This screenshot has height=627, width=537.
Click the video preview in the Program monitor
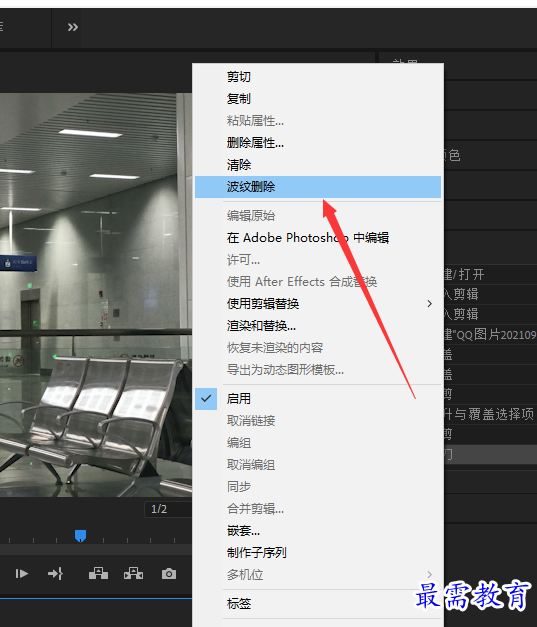[x=96, y=295]
